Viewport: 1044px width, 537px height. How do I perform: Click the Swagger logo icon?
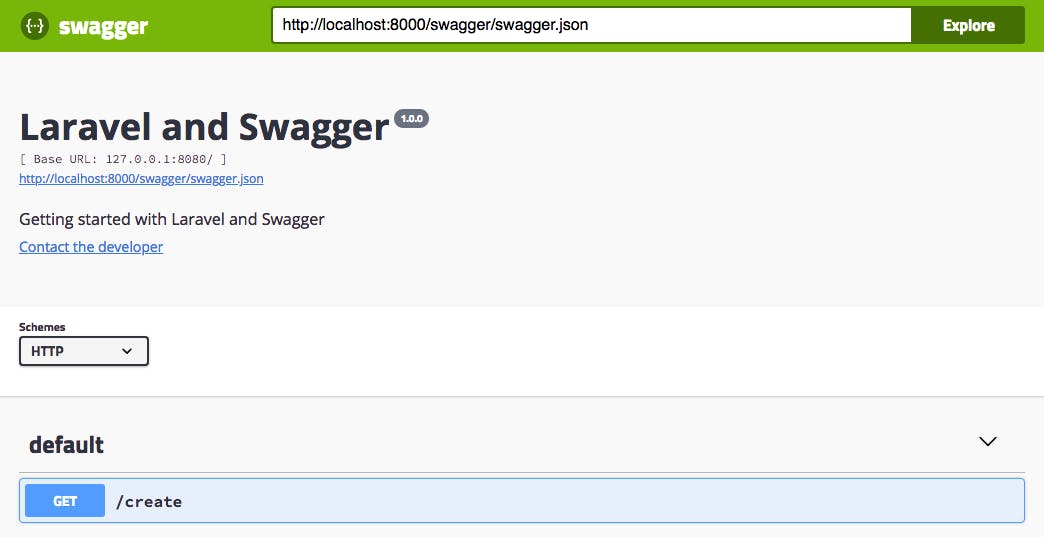(x=35, y=26)
